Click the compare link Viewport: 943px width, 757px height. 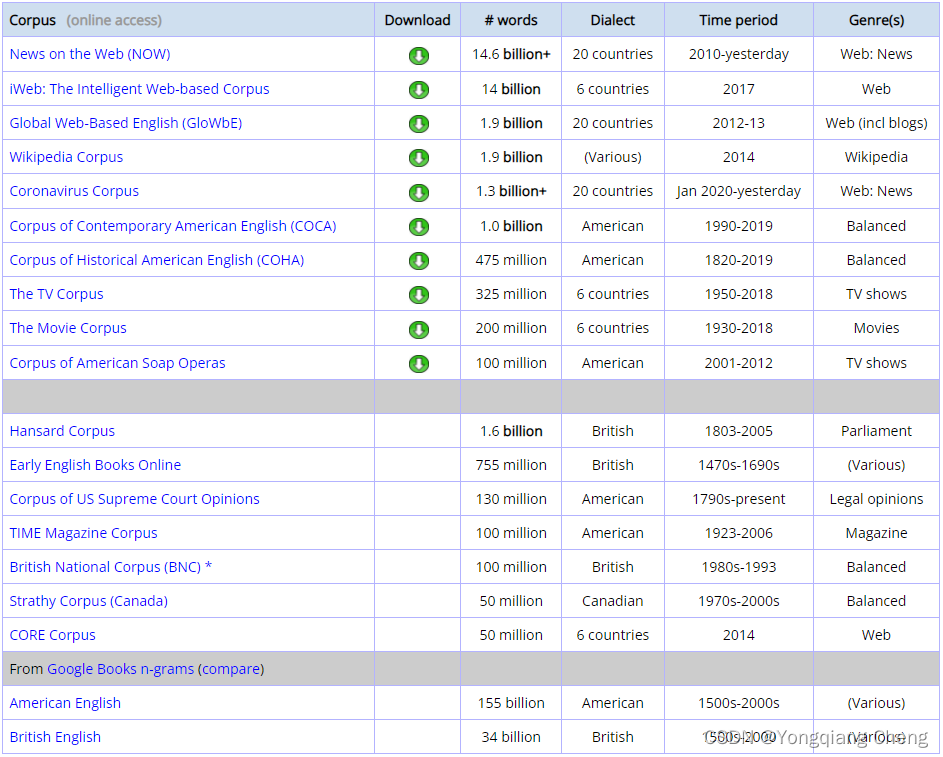[232, 669]
